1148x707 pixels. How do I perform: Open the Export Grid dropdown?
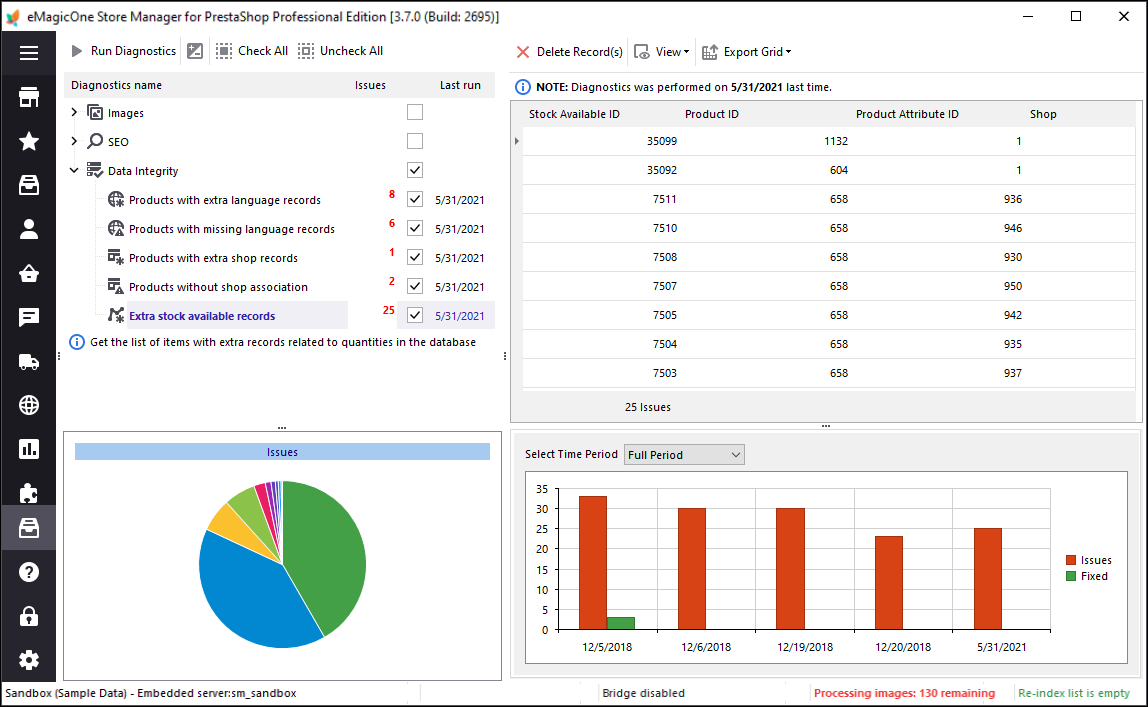tap(747, 52)
